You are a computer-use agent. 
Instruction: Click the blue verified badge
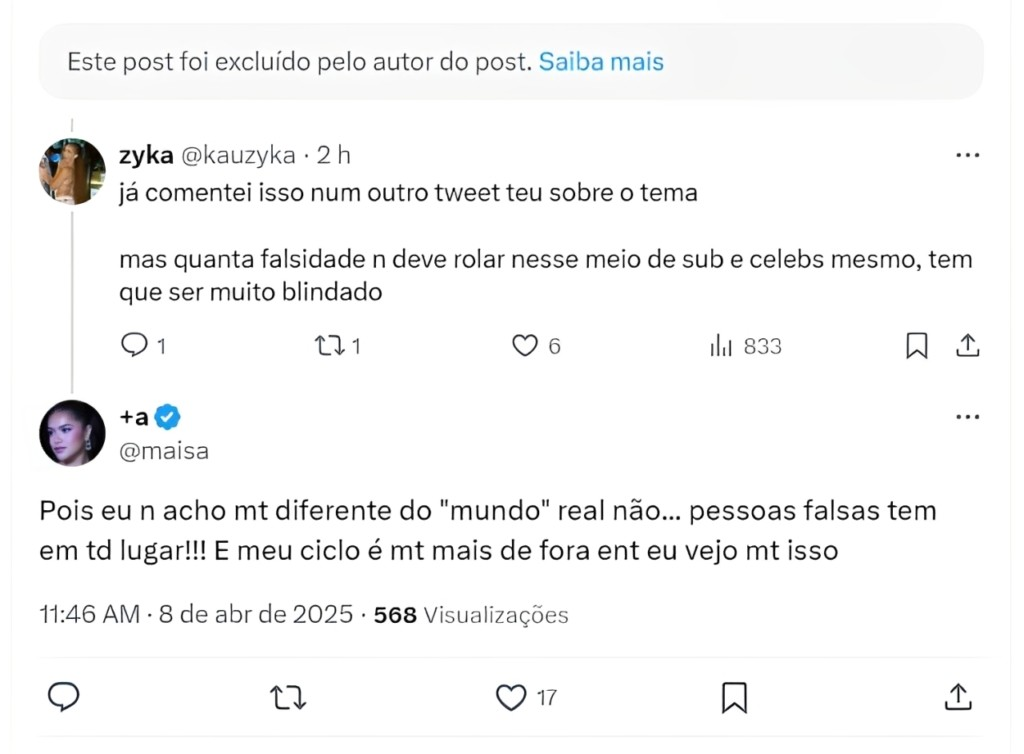168,418
